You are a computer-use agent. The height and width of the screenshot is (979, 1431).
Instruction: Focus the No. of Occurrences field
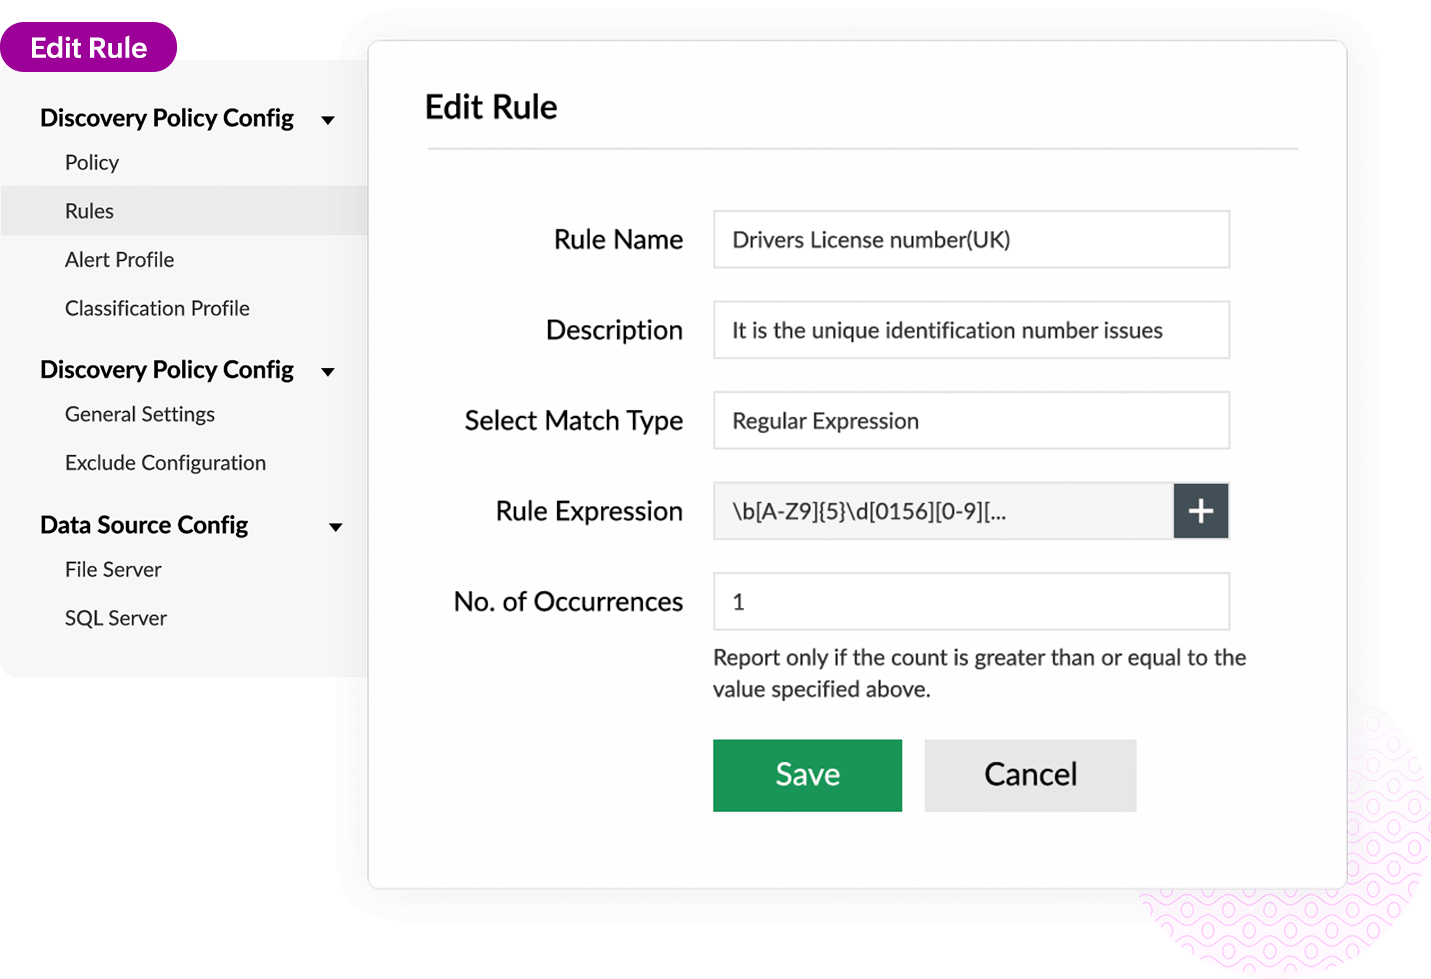[x=971, y=601]
